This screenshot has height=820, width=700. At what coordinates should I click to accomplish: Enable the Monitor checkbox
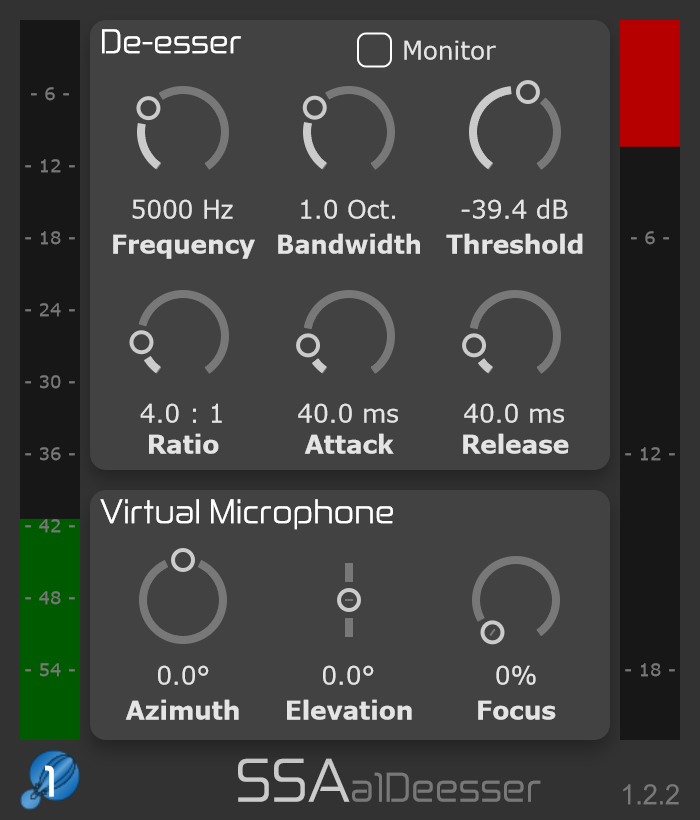pos(374,50)
